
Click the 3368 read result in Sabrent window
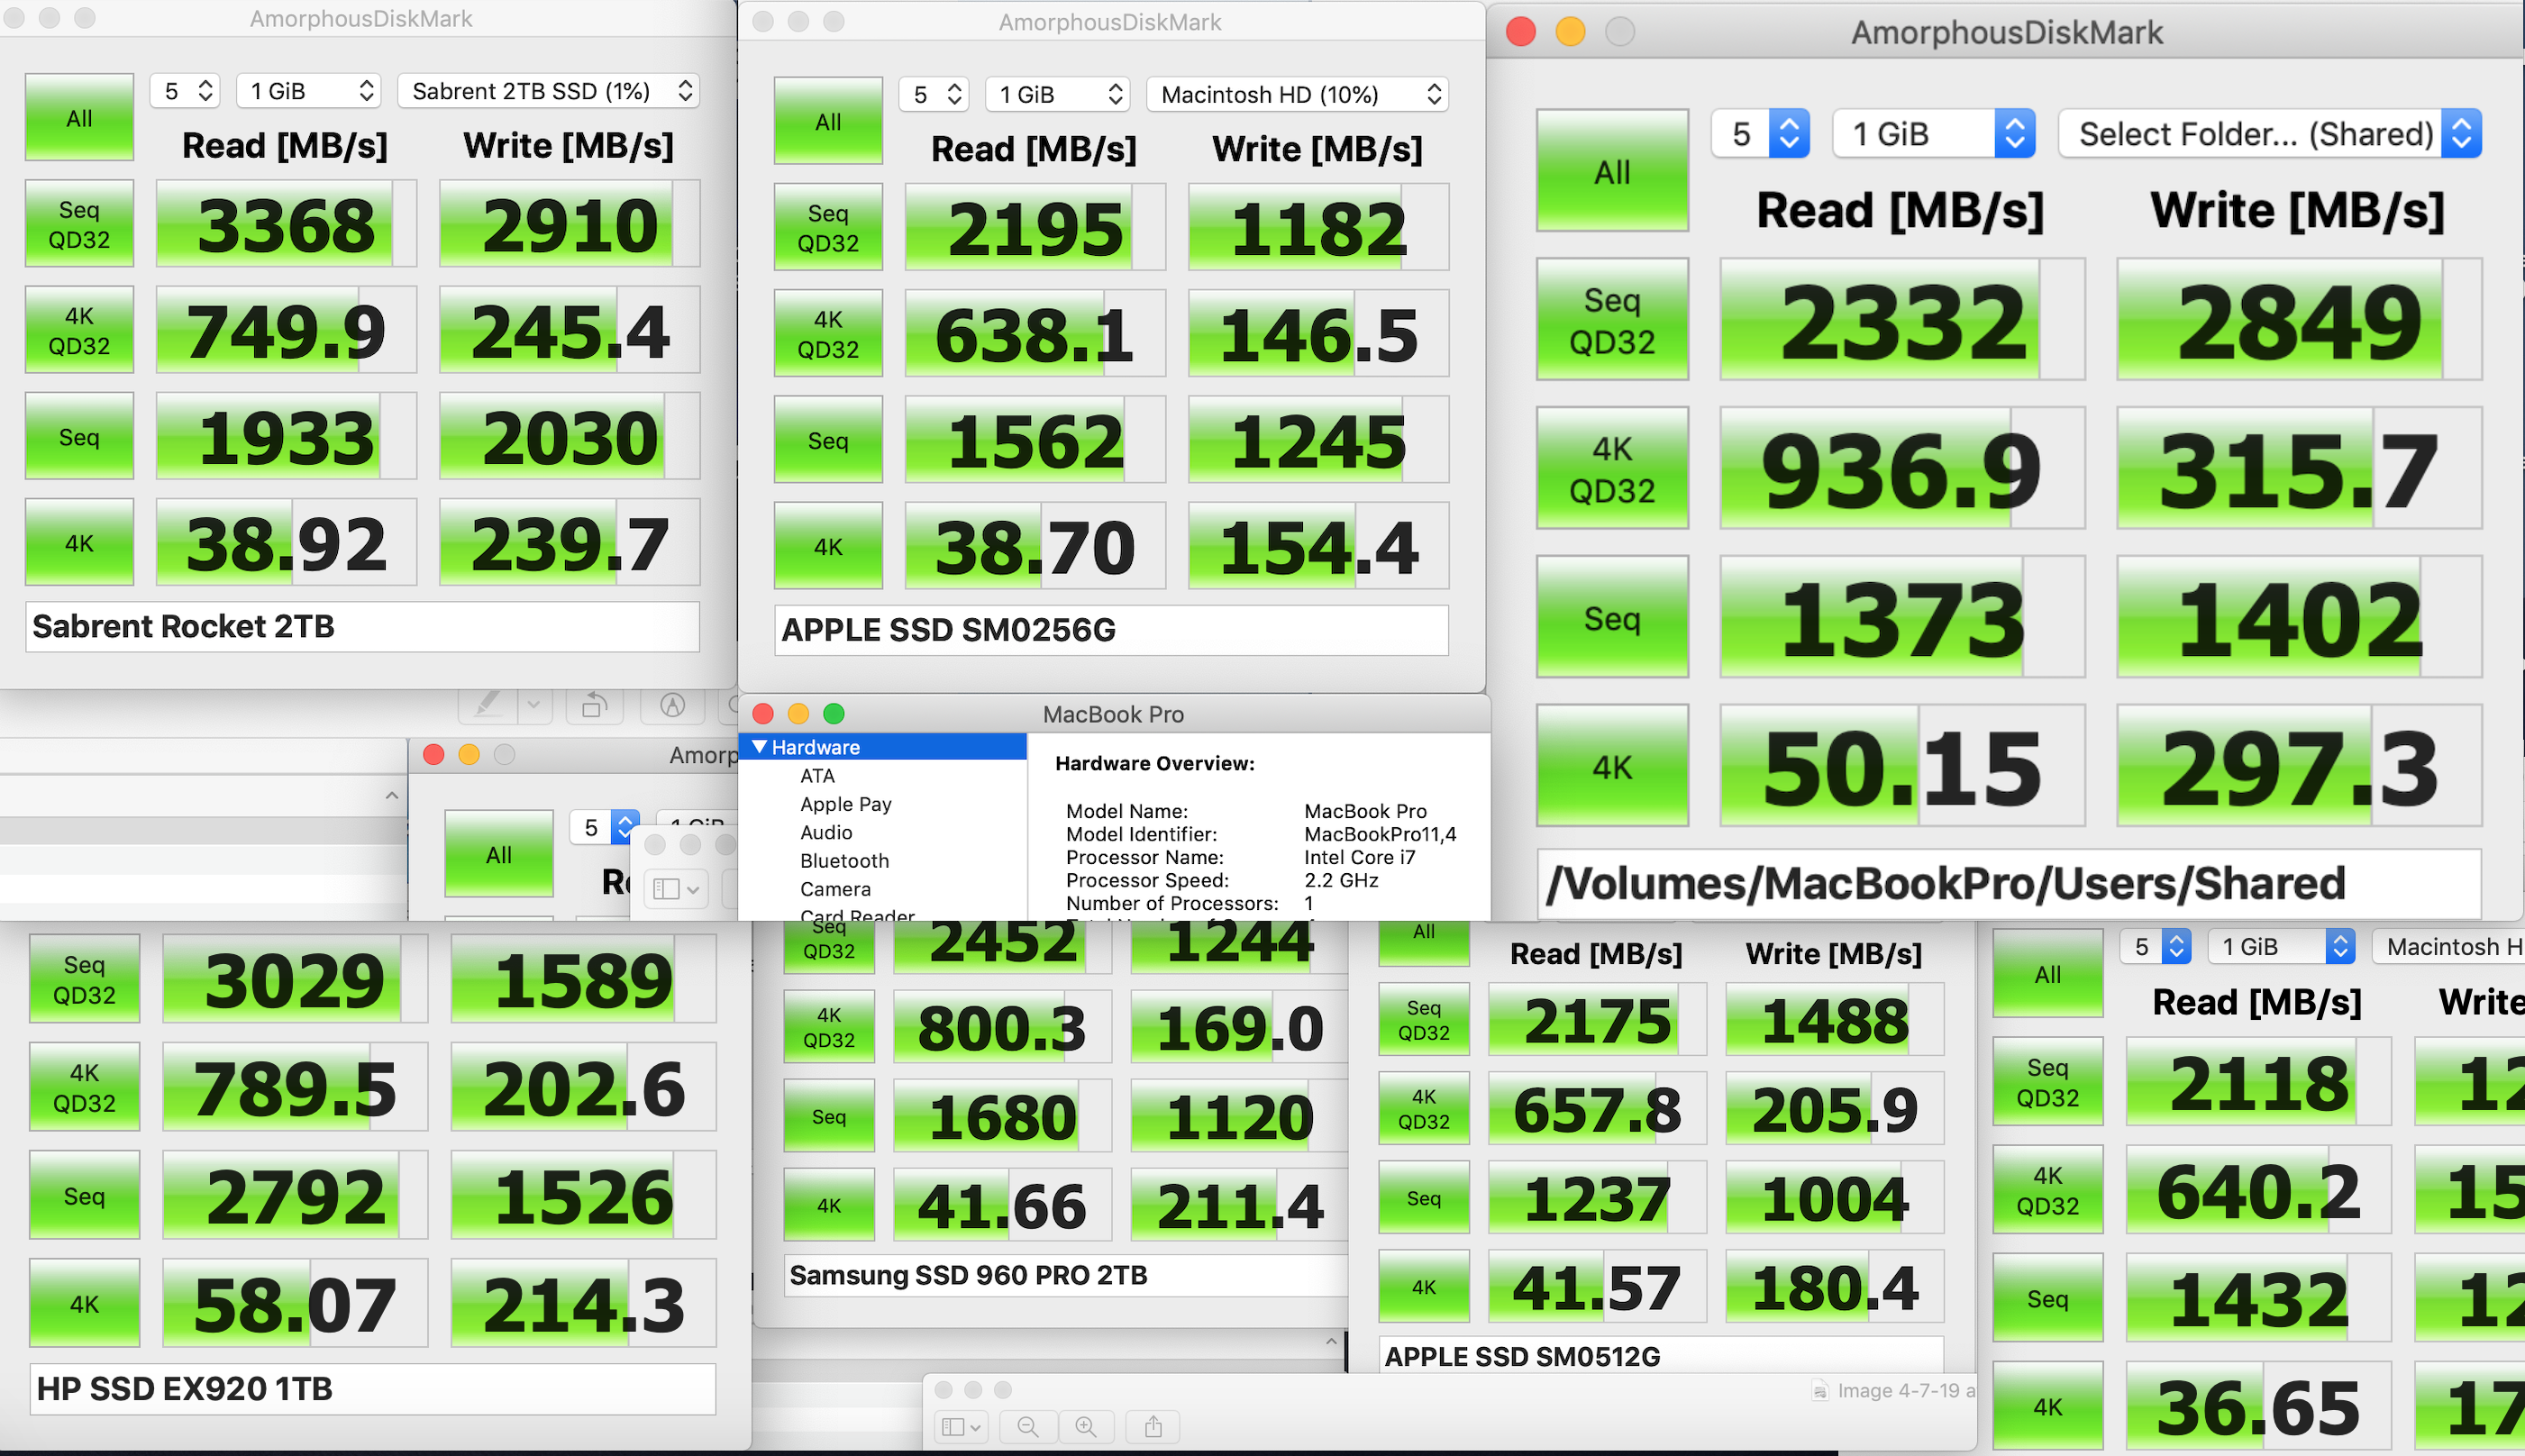(286, 224)
